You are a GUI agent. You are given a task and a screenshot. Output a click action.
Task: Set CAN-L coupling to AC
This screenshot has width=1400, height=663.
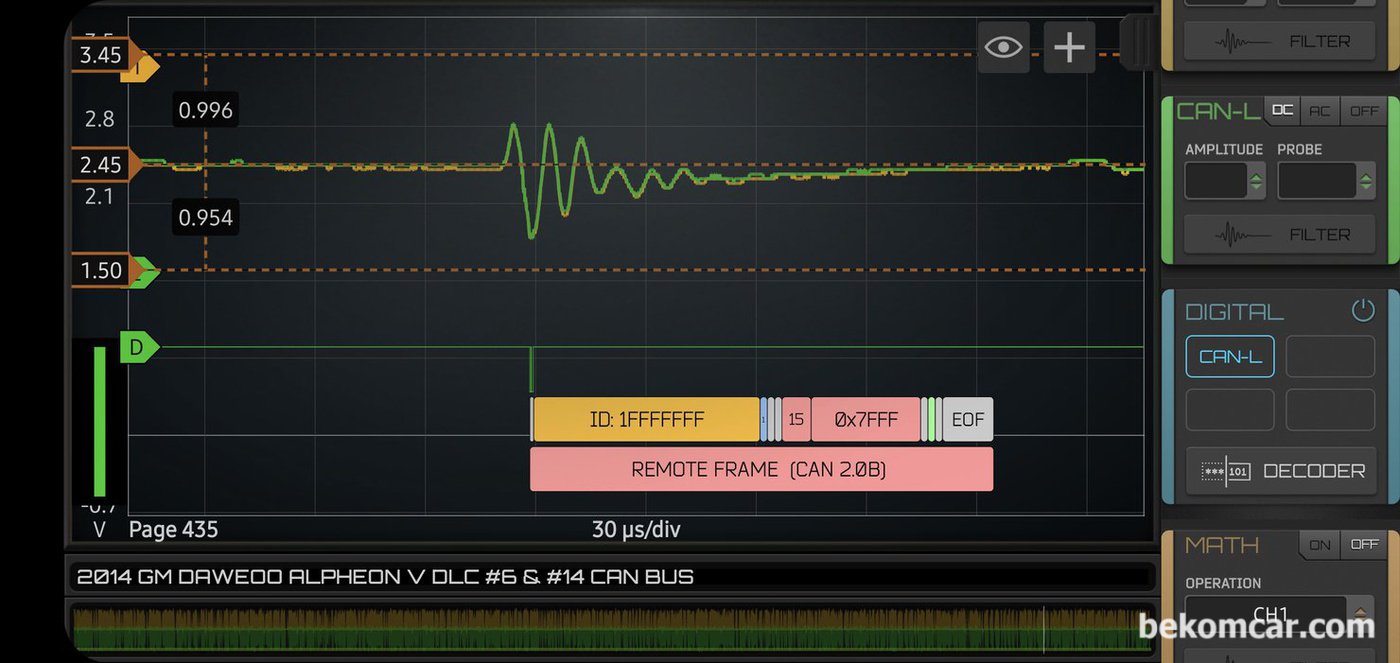point(1320,111)
